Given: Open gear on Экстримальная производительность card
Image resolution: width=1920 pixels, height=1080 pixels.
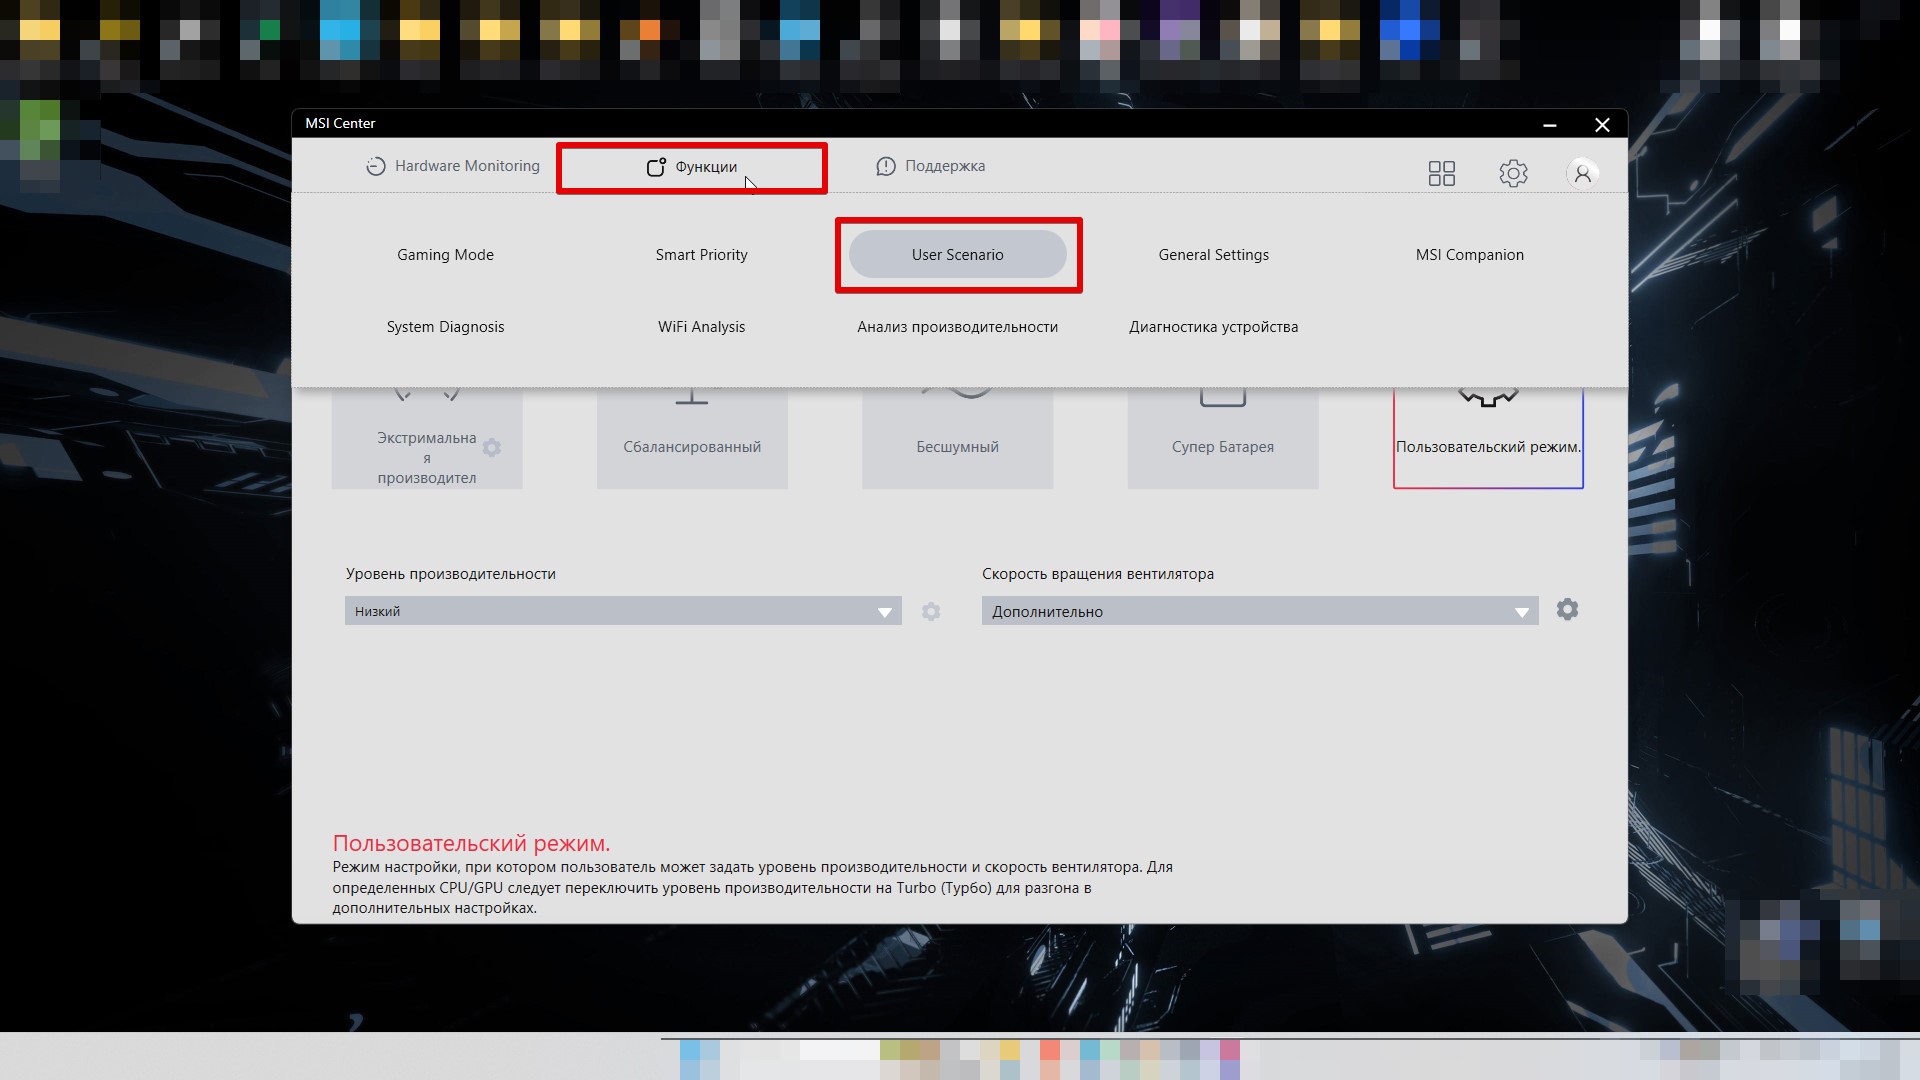Looking at the screenshot, I should coord(491,448).
